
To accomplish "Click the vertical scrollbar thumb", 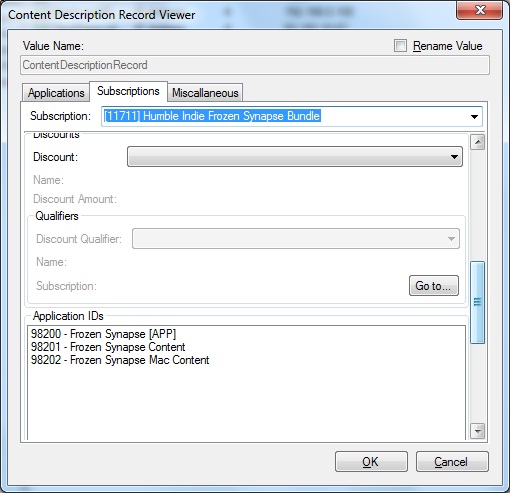I will click(x=477, y=302).
